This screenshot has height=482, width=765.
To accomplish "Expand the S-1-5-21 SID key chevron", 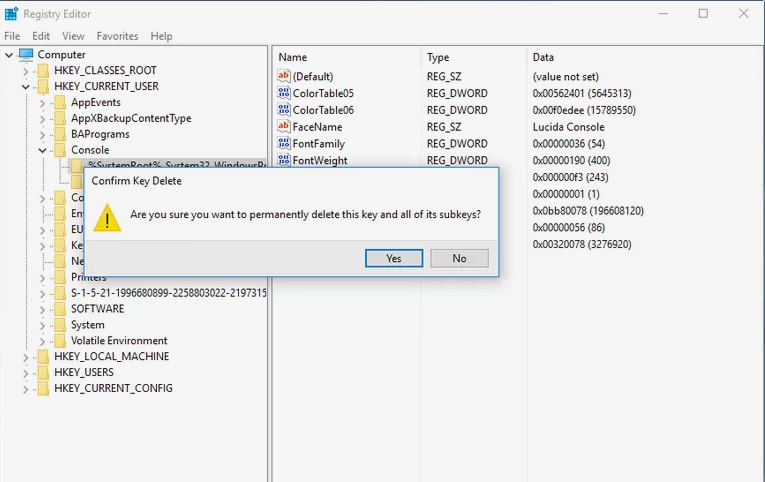I will tap(42, 294).
